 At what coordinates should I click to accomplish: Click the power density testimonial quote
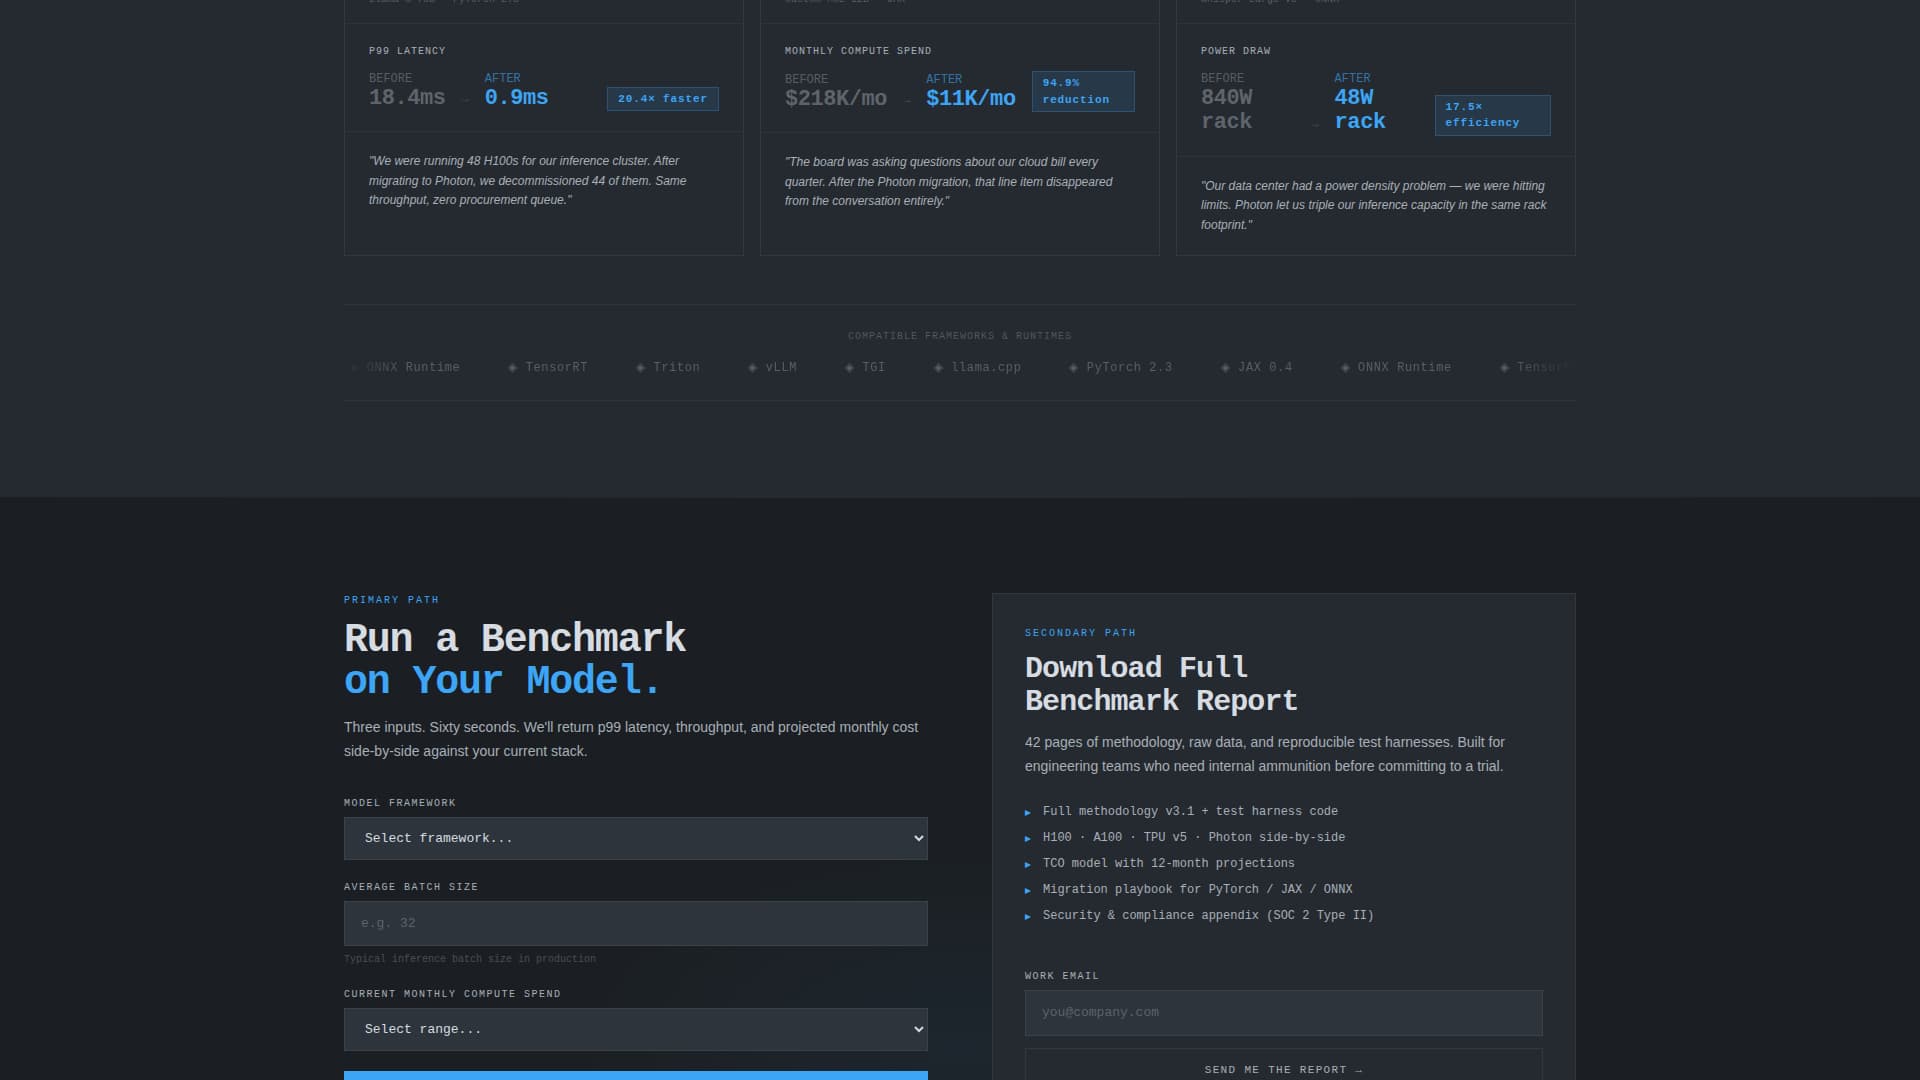click(1374, 205)
